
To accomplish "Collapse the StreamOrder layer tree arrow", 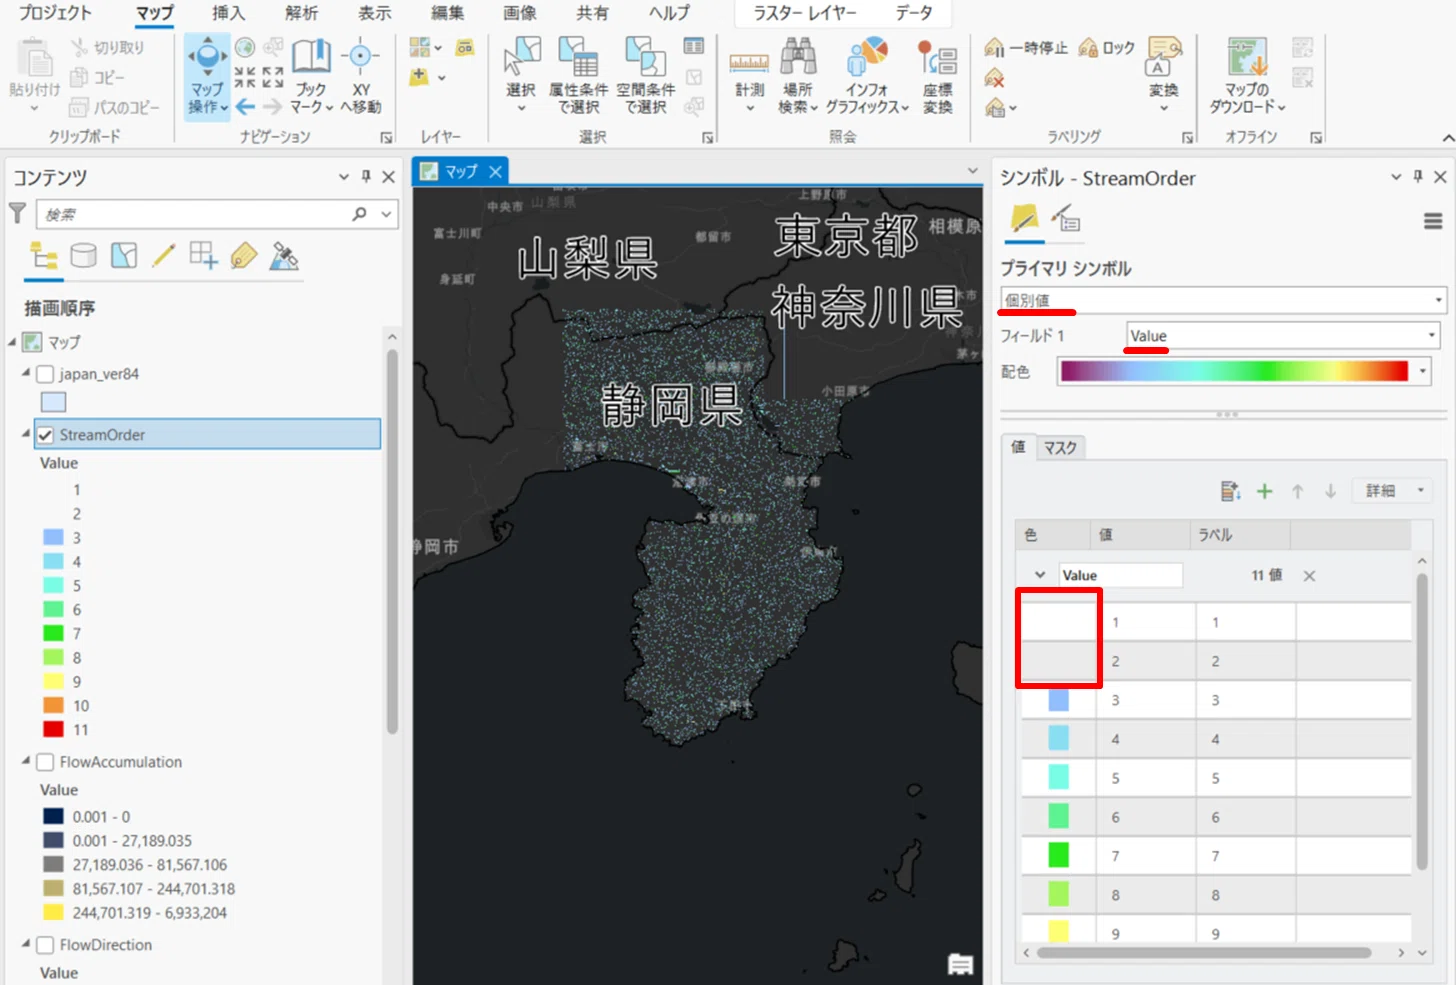I will 26,434.
